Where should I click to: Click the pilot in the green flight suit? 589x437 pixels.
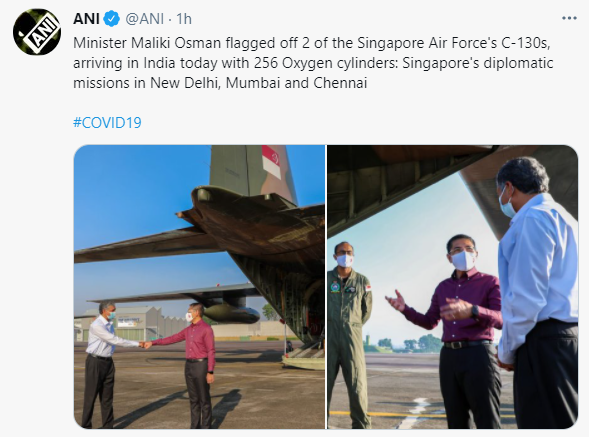coord(349,334)
